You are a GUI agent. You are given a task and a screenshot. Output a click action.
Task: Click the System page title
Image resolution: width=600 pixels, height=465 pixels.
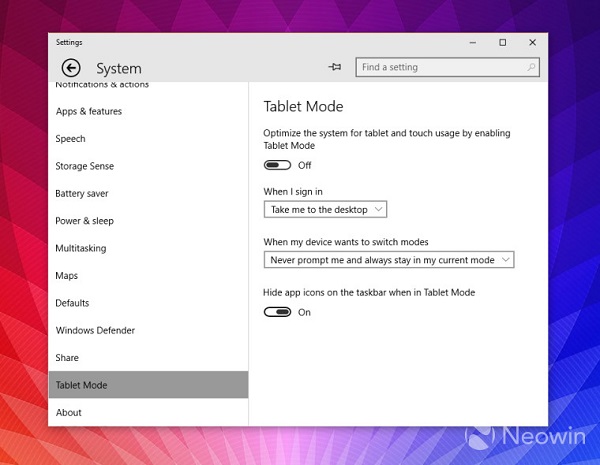tap(119, 69)
